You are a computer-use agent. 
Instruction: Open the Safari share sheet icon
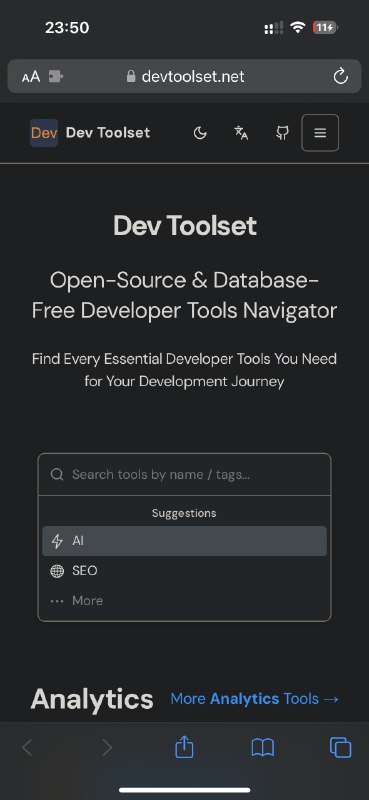(x=184, y=747)
